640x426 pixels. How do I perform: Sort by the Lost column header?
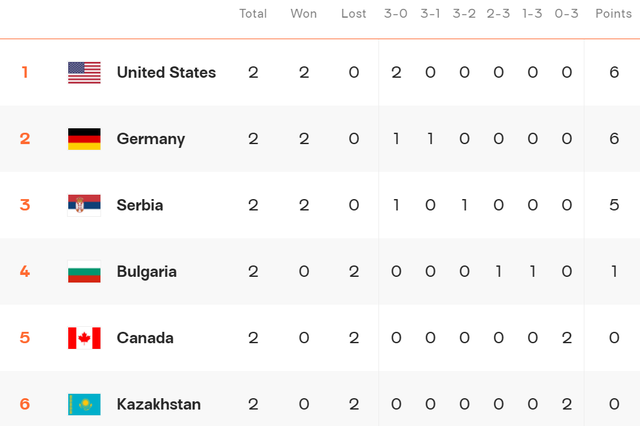(x=353, y=14)
